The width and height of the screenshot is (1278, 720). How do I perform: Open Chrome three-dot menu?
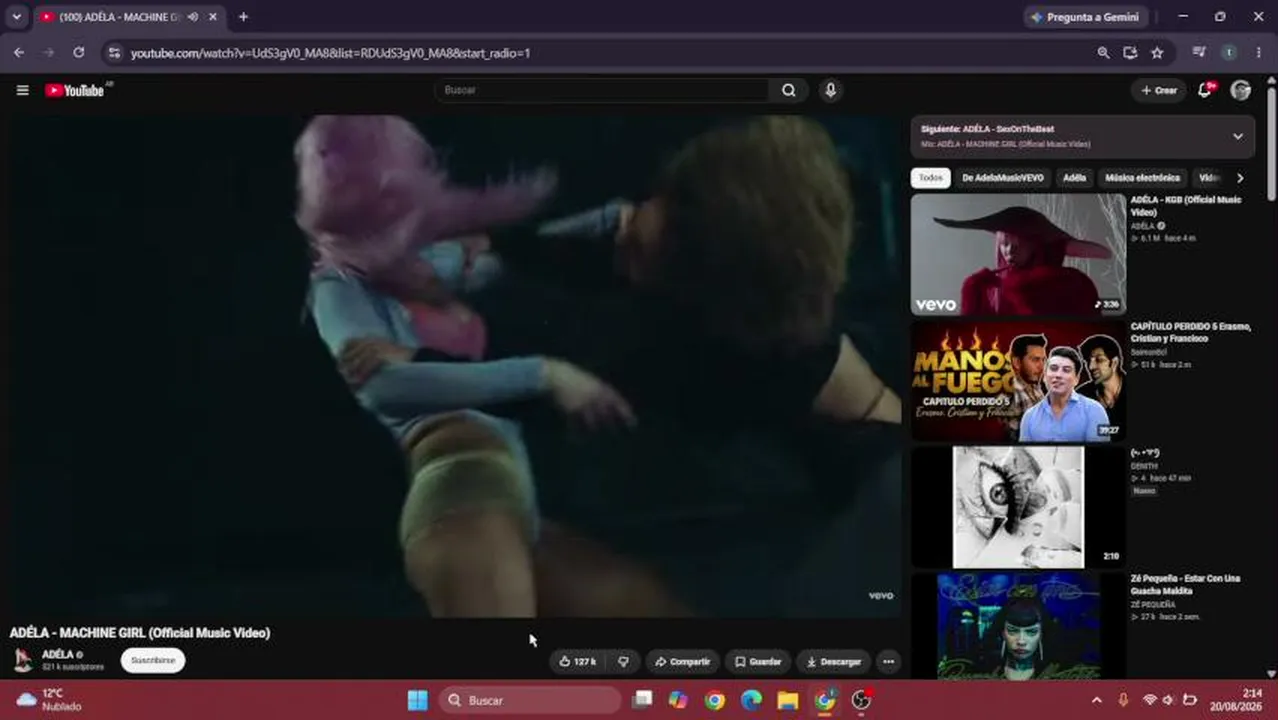tap(1259, 53)
